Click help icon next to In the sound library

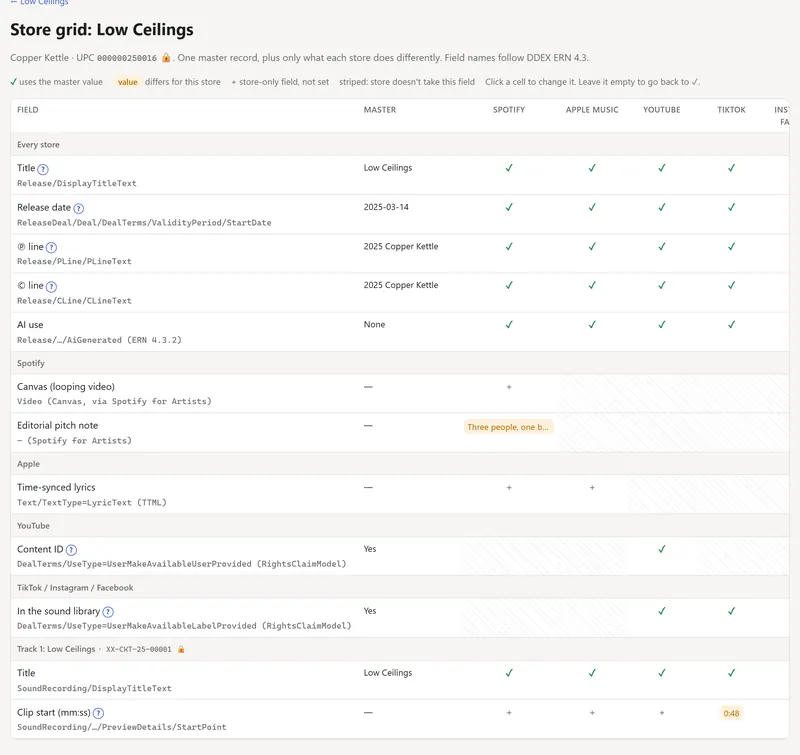coord(108,612)
